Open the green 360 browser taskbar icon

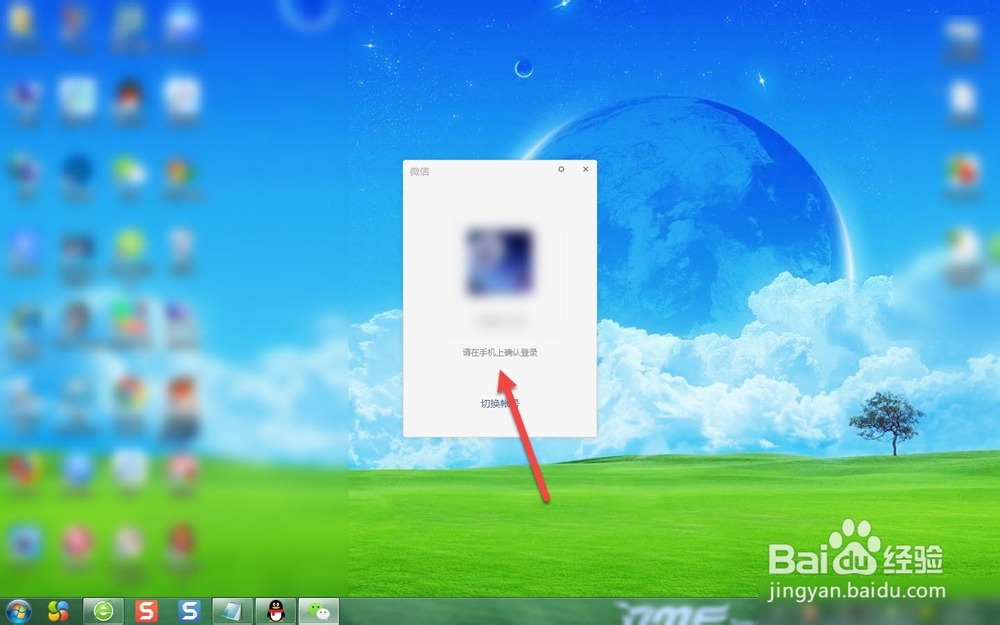click(103, 612)
